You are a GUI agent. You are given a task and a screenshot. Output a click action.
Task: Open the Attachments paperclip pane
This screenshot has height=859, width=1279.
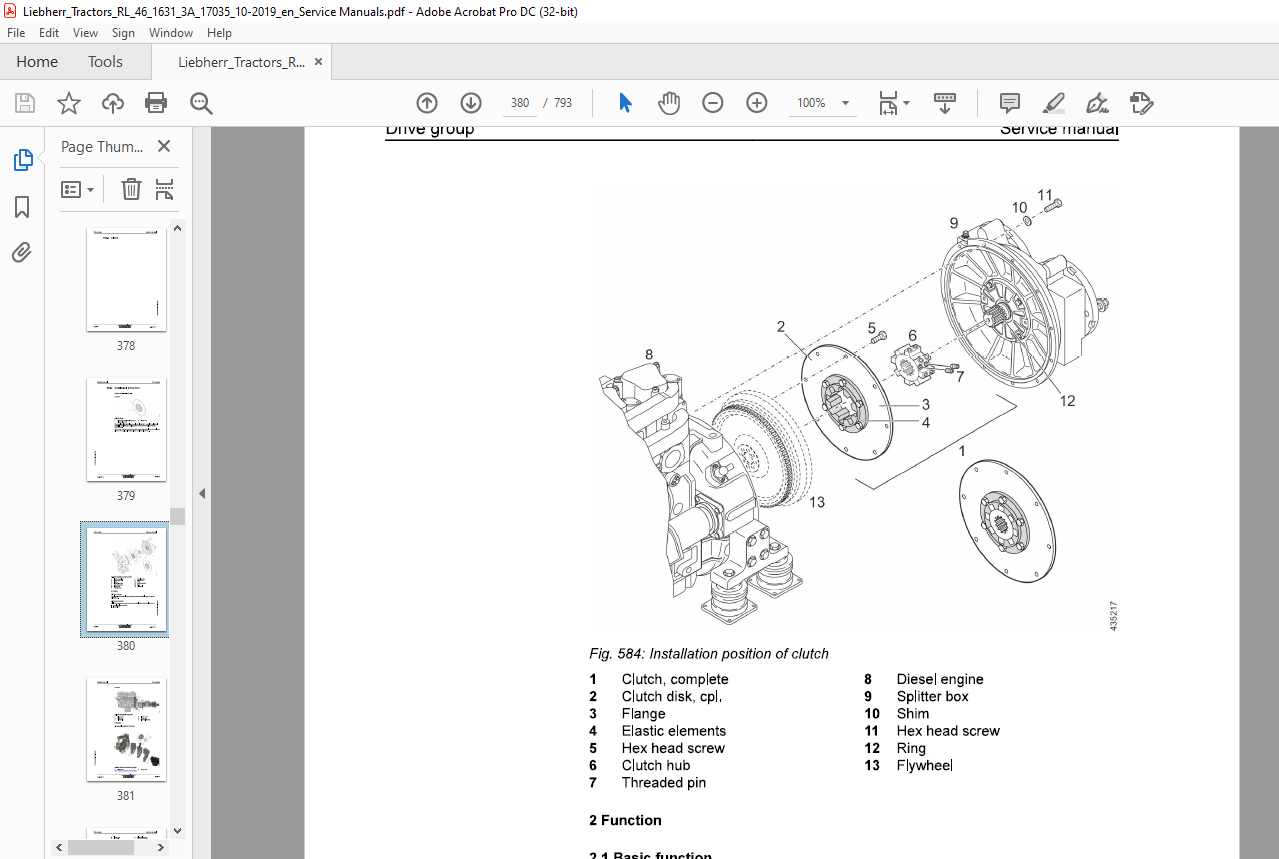(x=22, y=252)
